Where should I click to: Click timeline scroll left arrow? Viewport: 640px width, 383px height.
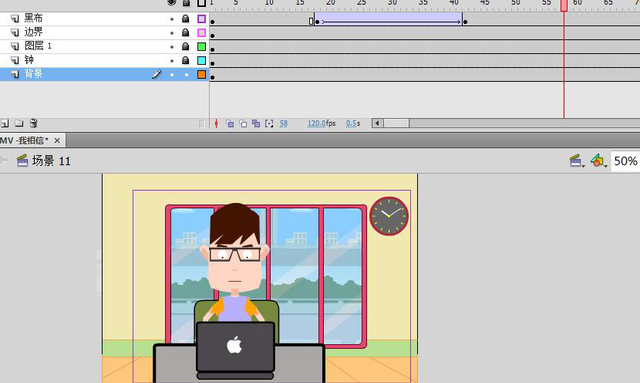[x=378, y=123]
